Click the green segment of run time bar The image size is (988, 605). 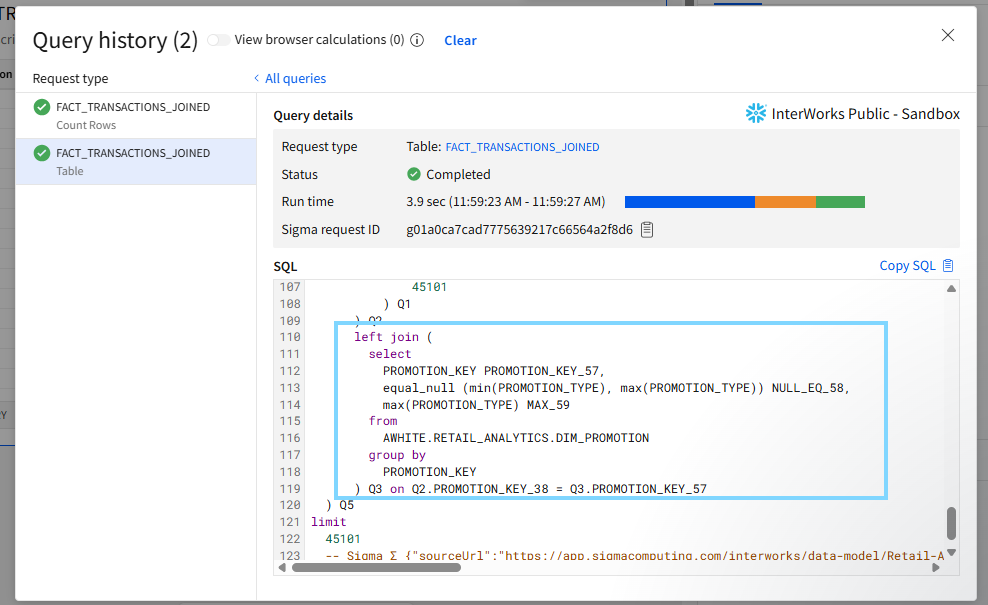841,202
